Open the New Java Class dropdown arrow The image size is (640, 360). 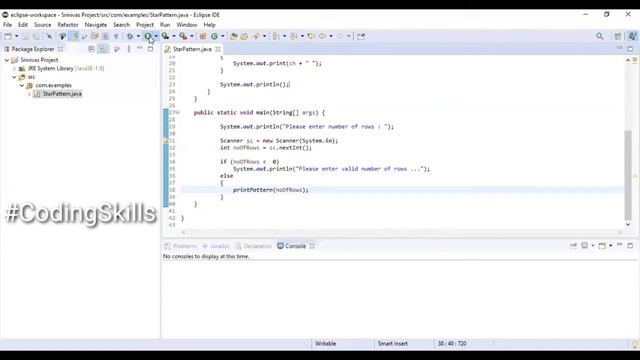click(222, 36)
